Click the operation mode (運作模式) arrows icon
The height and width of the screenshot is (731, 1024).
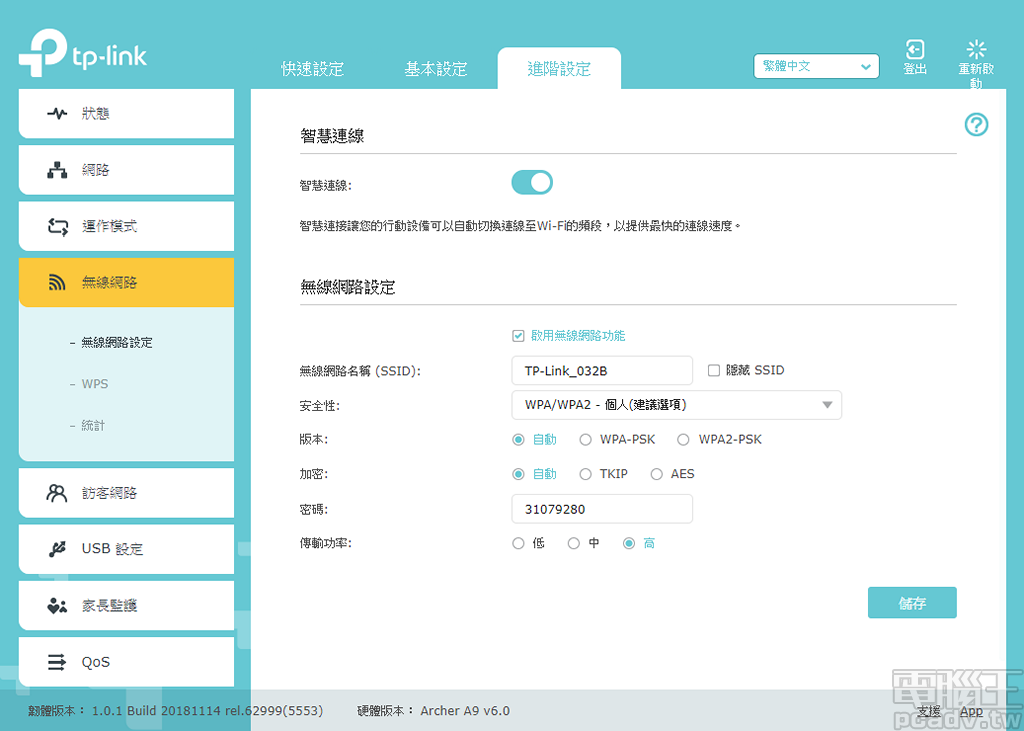(57, 227)
